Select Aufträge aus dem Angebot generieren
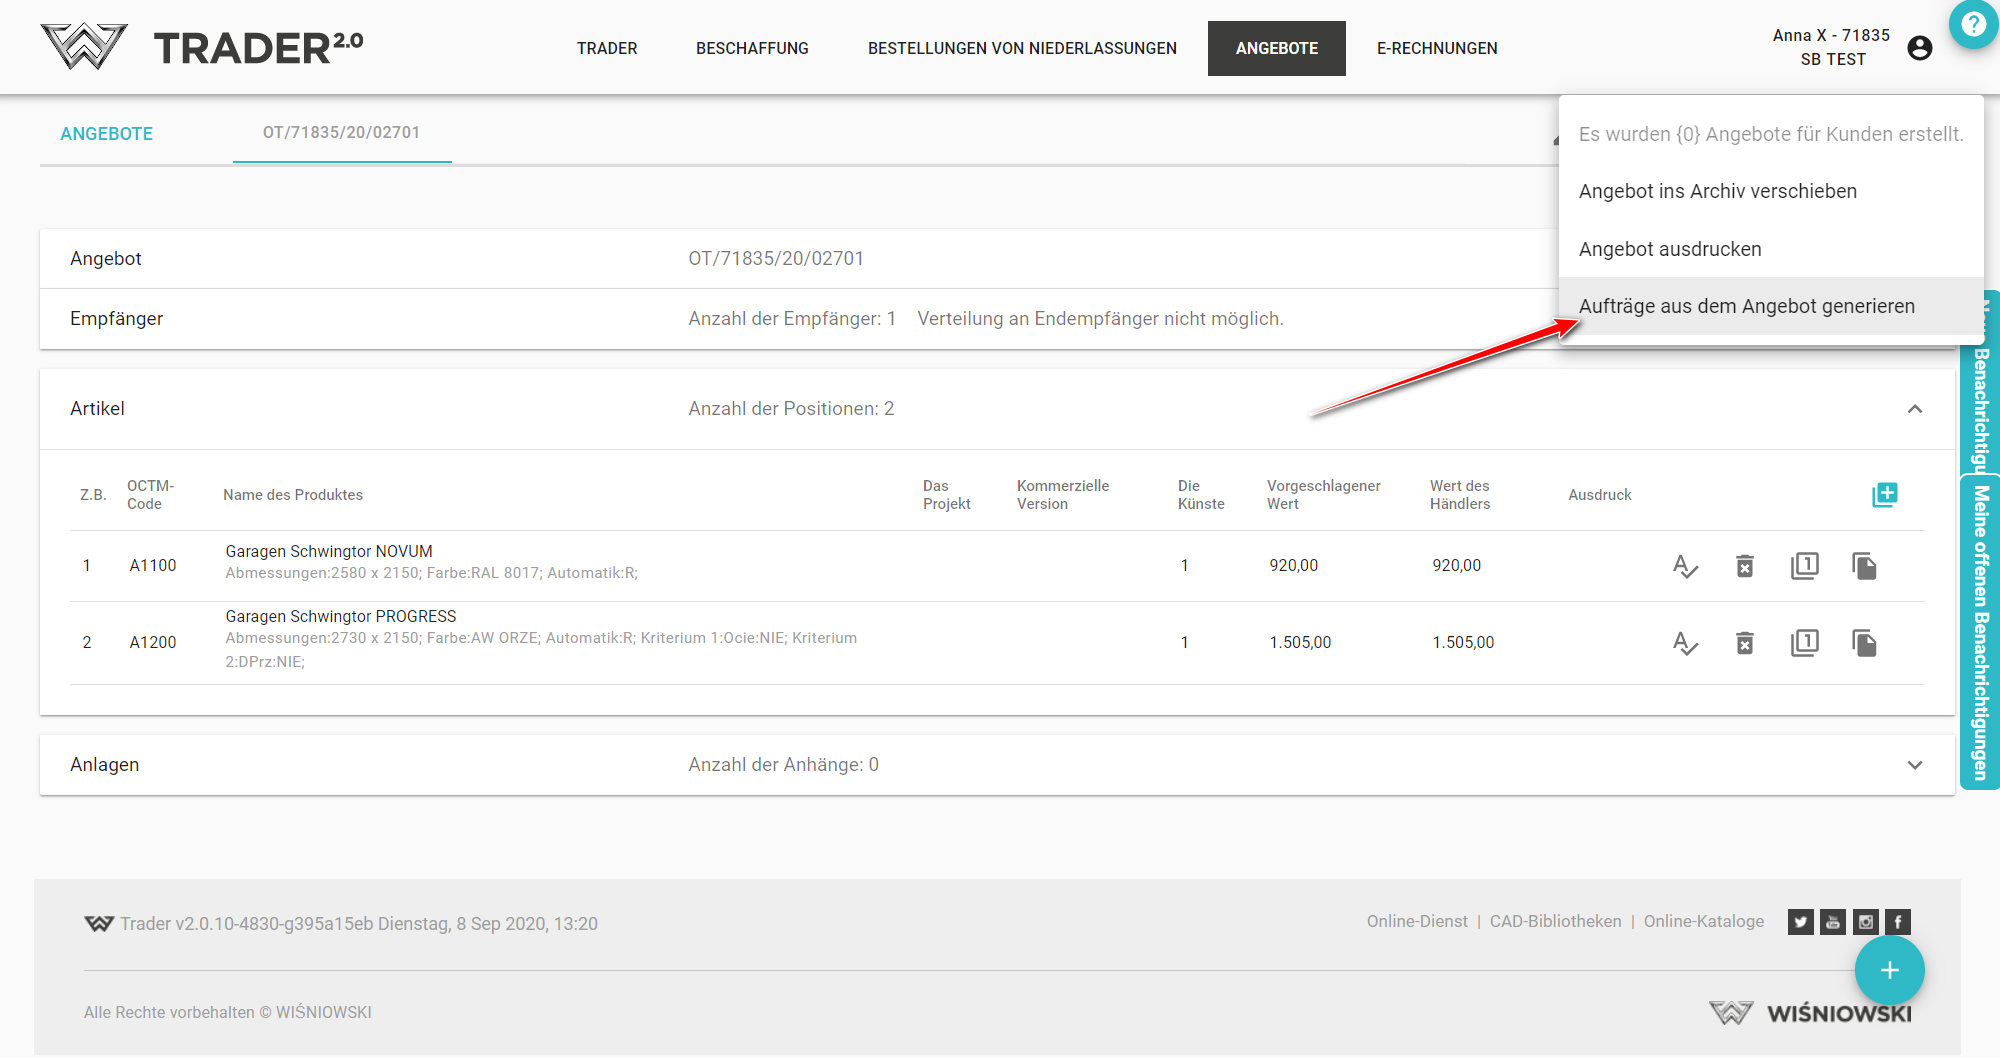The image size is (2000, 1058). [x=1746, y=307]
